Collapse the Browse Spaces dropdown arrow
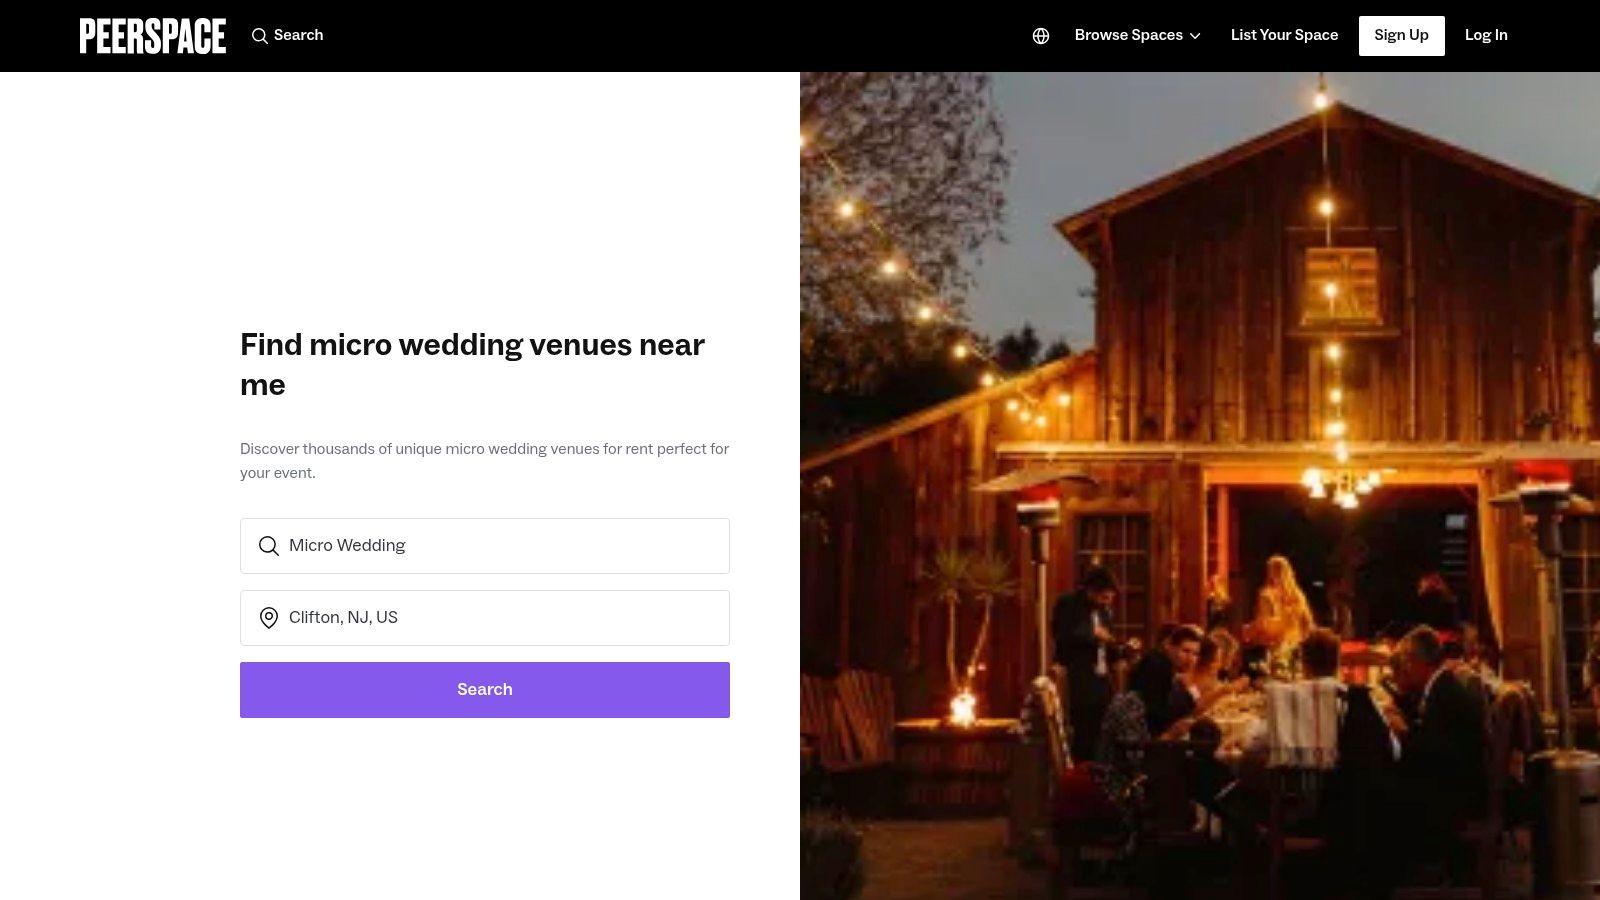Screen dimensions: 1600x900 pos(1196,36)
